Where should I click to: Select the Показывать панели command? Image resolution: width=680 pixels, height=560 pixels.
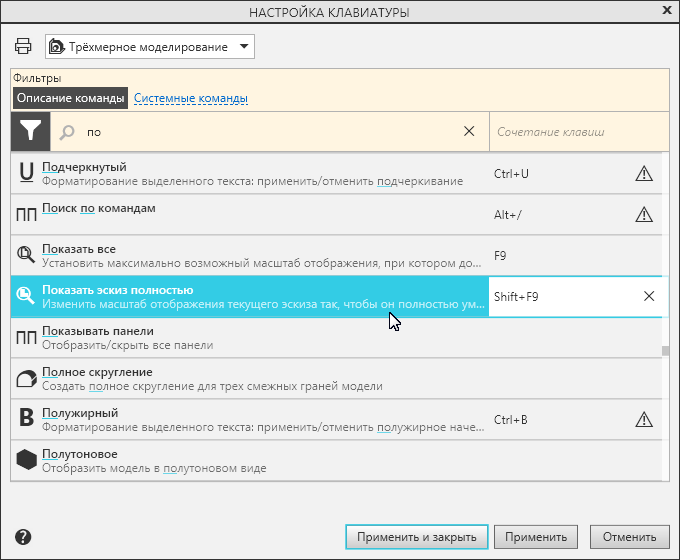tap(250, 338)
